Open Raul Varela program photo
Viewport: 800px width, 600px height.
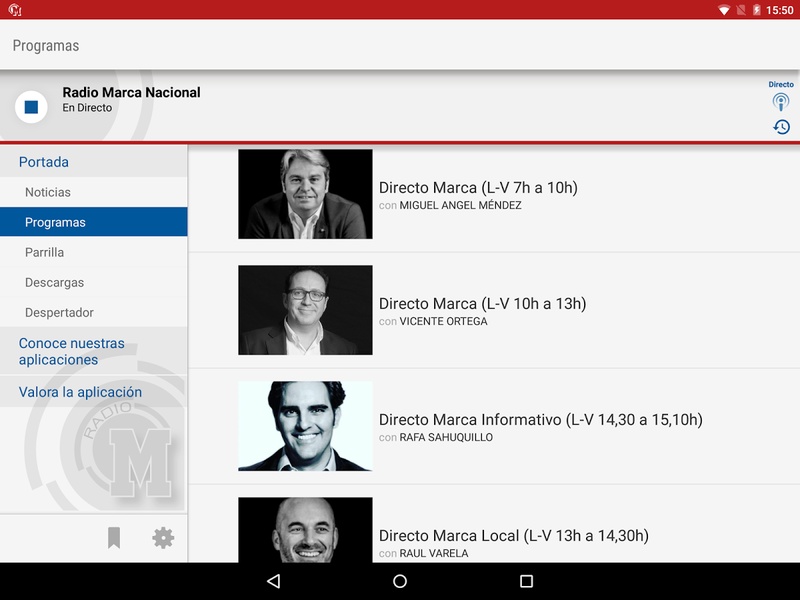point(305,530)
